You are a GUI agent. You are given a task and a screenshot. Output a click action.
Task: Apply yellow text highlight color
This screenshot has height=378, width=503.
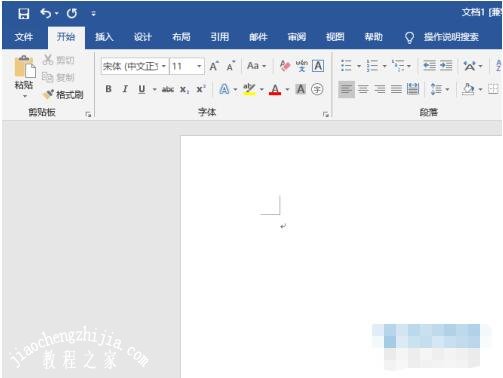point(249,89)
